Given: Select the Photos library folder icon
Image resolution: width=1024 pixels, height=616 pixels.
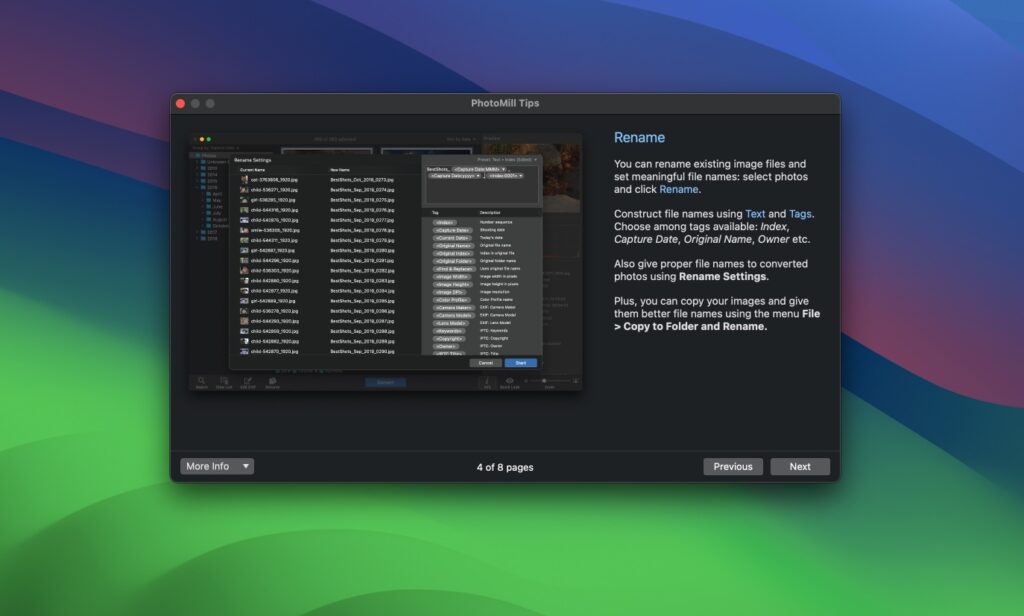Looking at the screenshot, I should click(x=198, y=155).
